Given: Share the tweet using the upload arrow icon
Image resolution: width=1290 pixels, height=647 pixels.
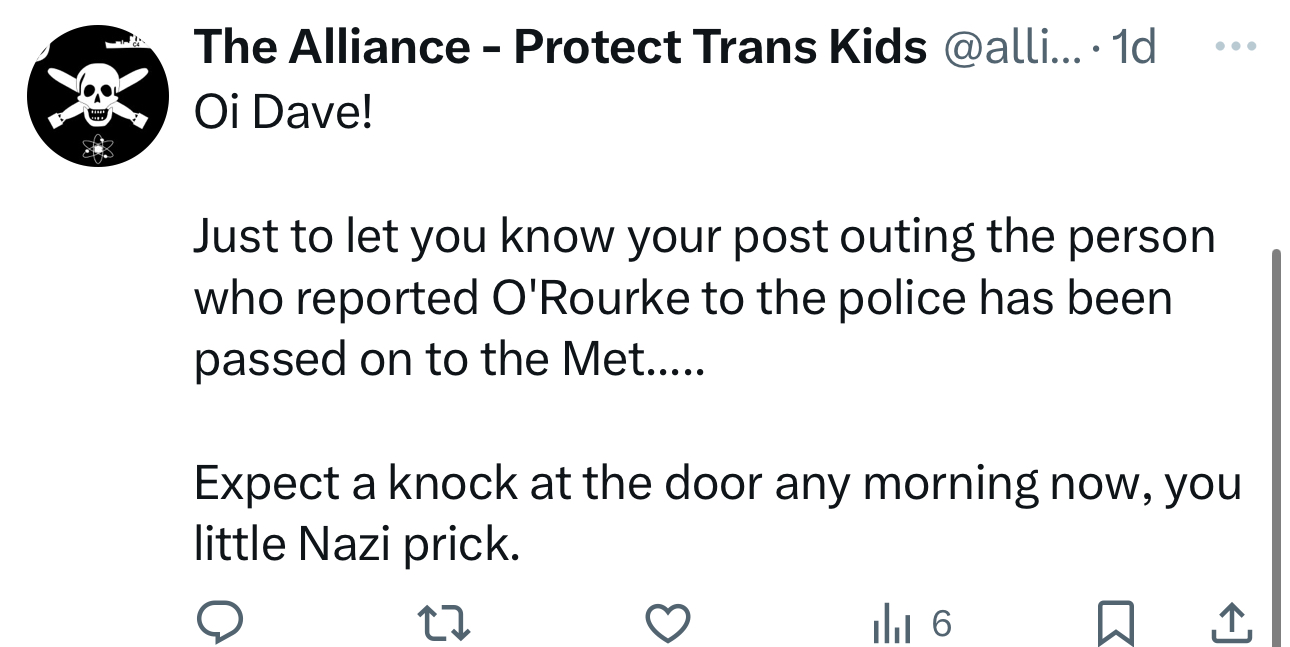Looking at the screenshot, I should pos(1231,625).
